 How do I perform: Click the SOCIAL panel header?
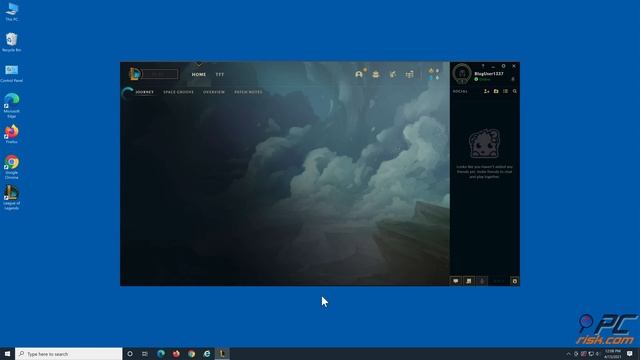tap(460, 91)
